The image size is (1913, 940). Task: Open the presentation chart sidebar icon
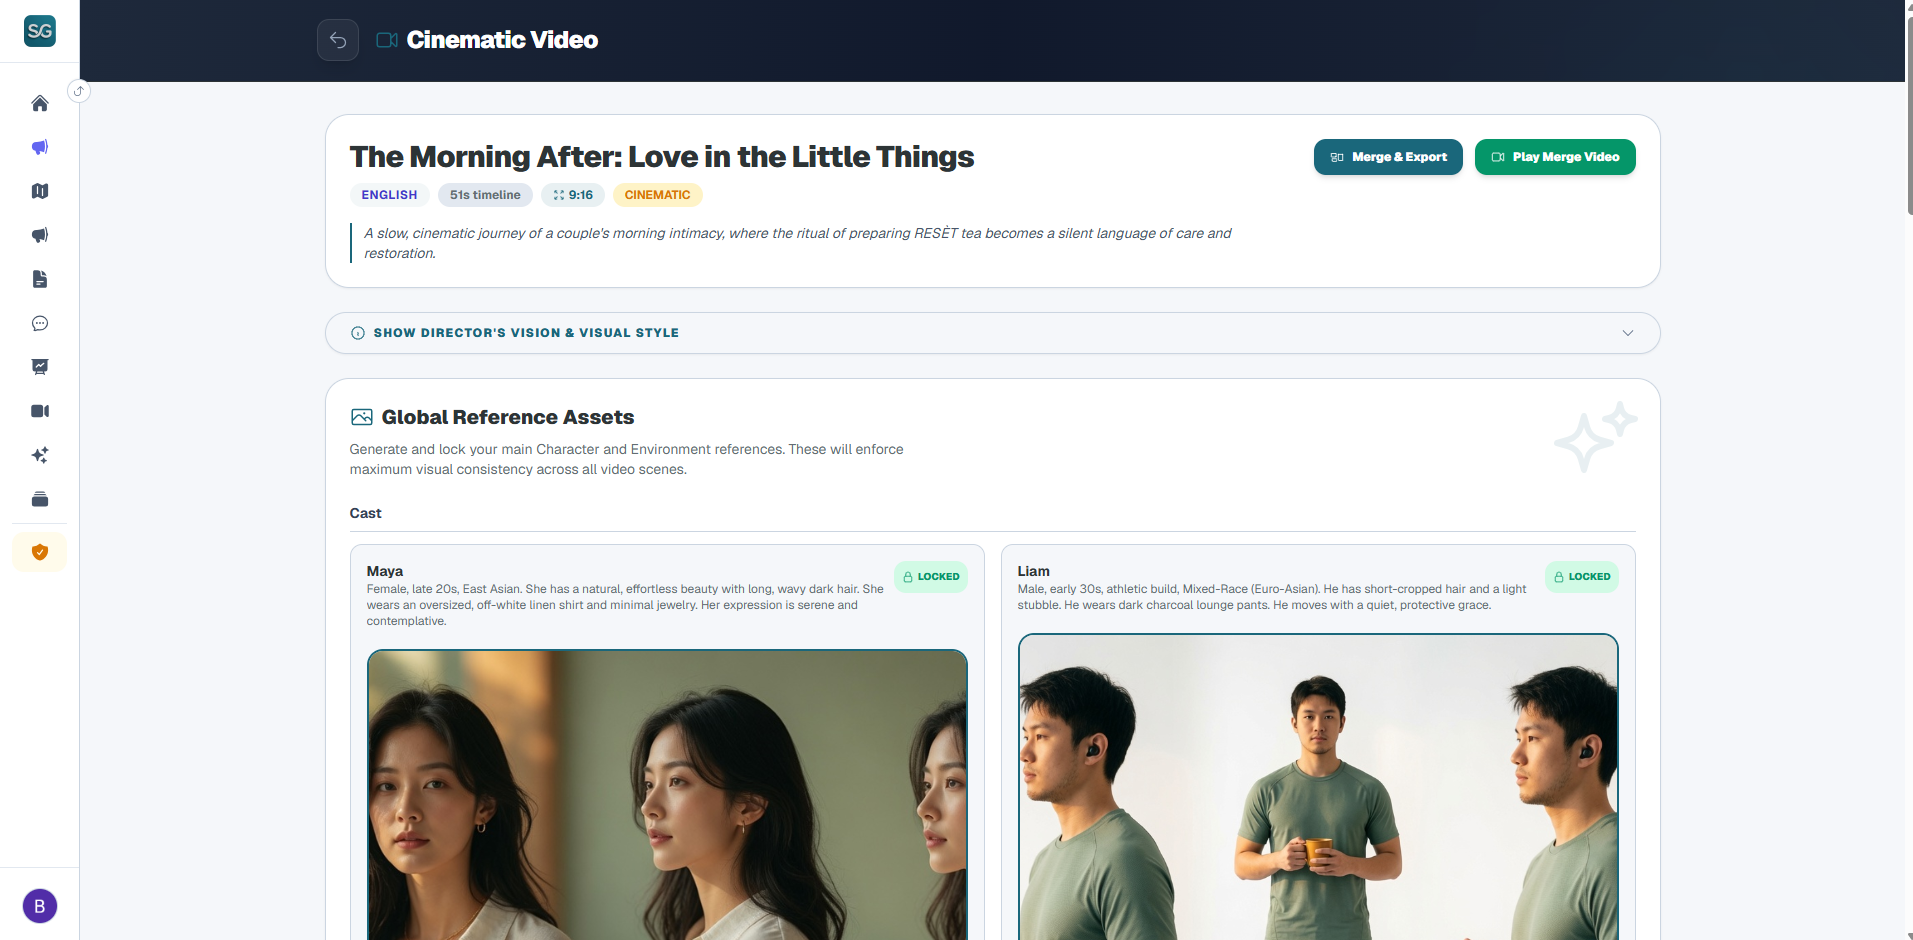point(40,367)
